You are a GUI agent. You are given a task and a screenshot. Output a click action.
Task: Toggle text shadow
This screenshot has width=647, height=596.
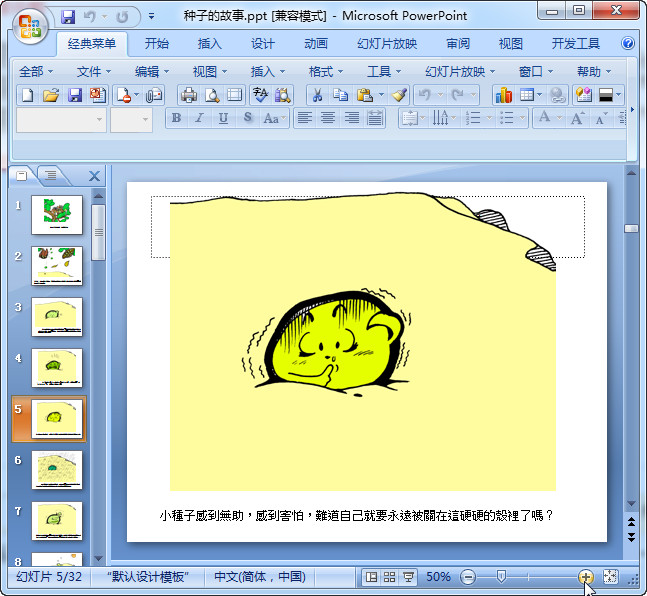[247, 118]
